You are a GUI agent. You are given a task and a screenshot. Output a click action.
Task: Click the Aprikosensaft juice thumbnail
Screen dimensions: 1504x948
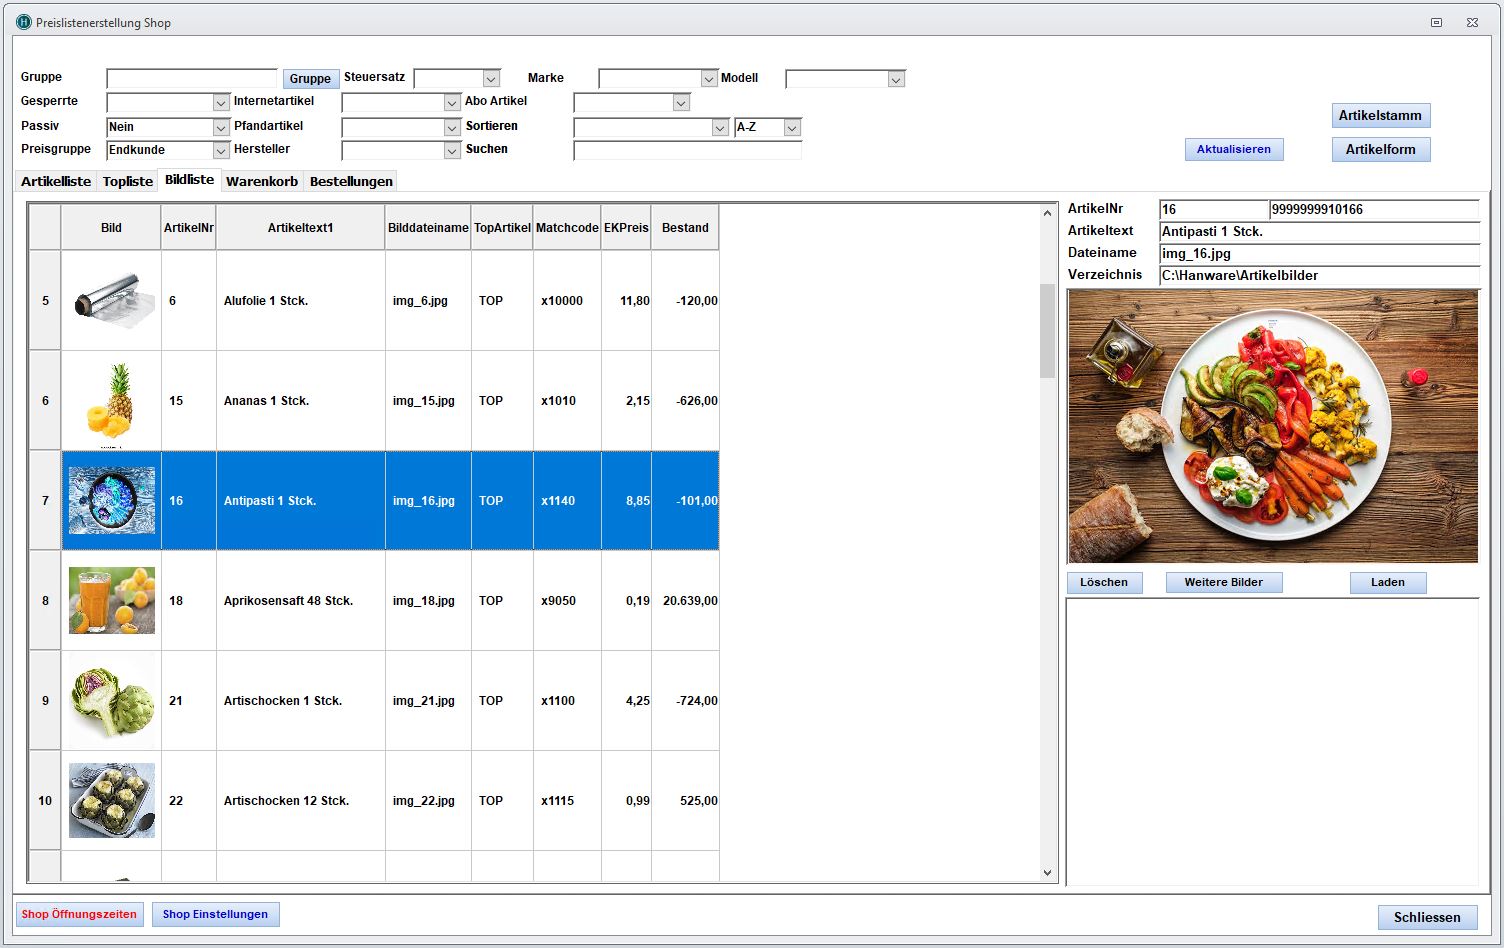[112, 600]
